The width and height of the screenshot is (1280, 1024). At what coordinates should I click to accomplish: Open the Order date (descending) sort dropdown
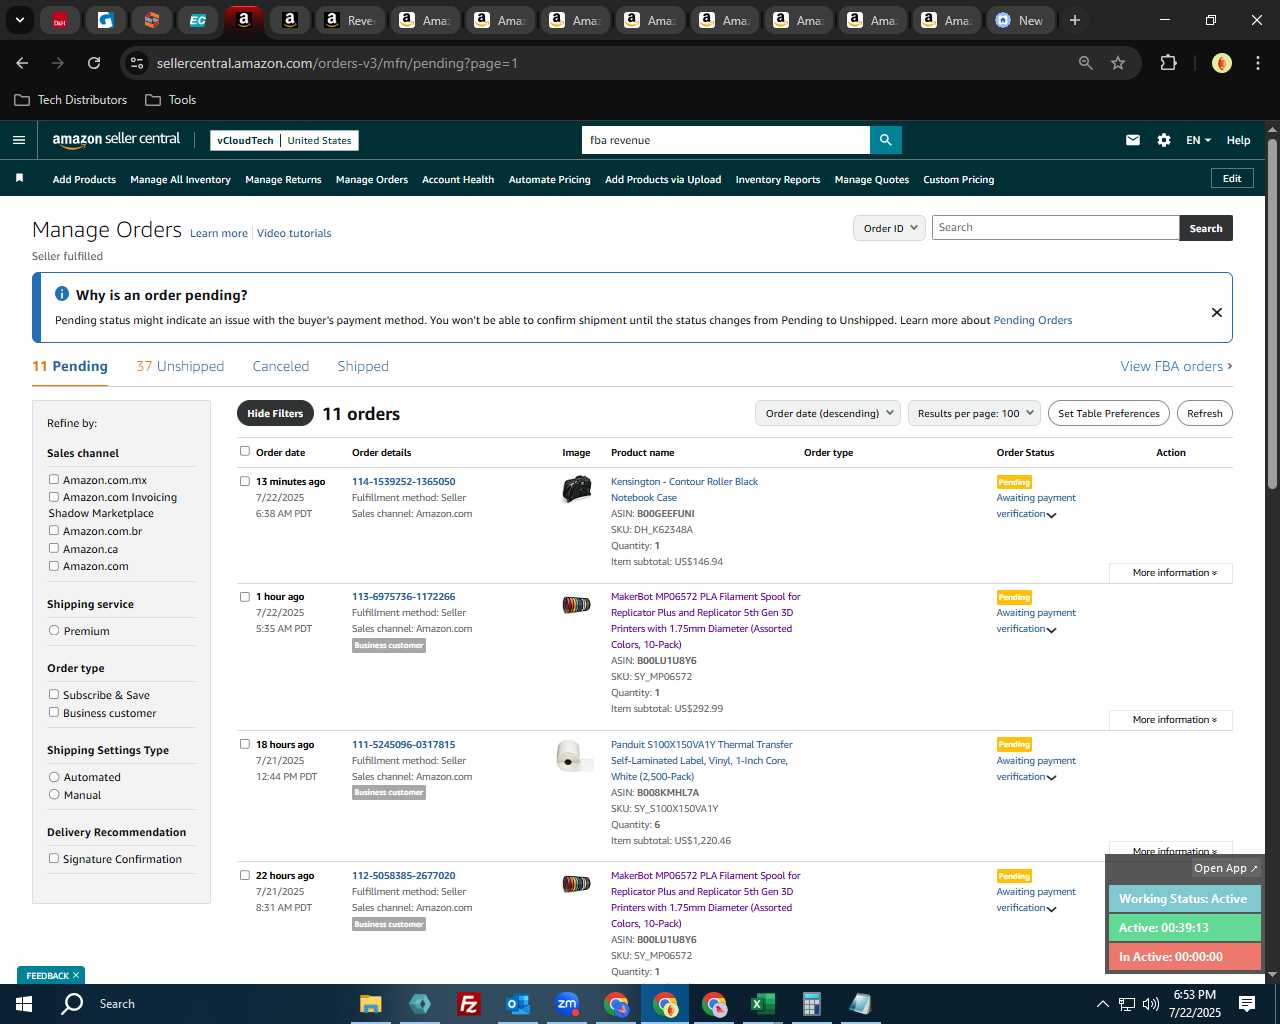point(828,413)
